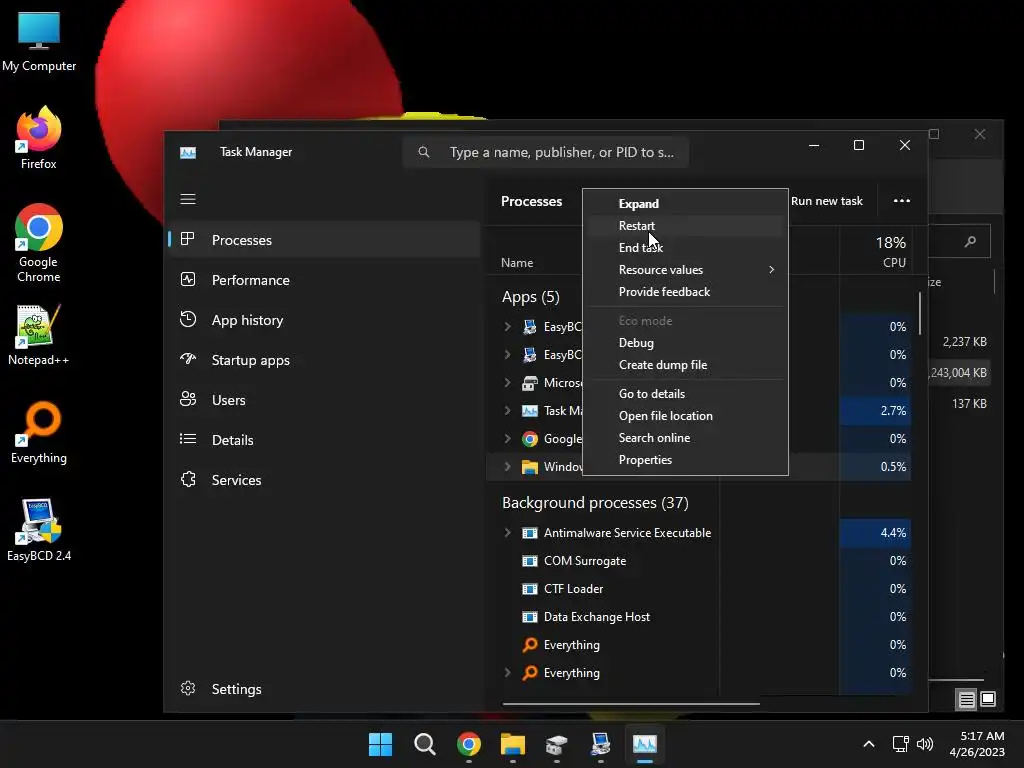Expand the Task Manager process row
Screen dimensions: 1024x768
(x=507, y=411)
